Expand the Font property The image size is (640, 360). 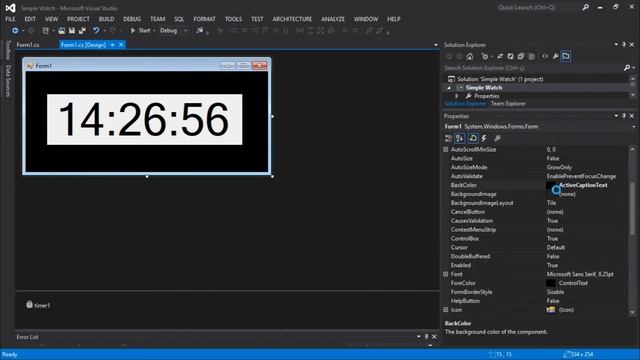point(446,274)
